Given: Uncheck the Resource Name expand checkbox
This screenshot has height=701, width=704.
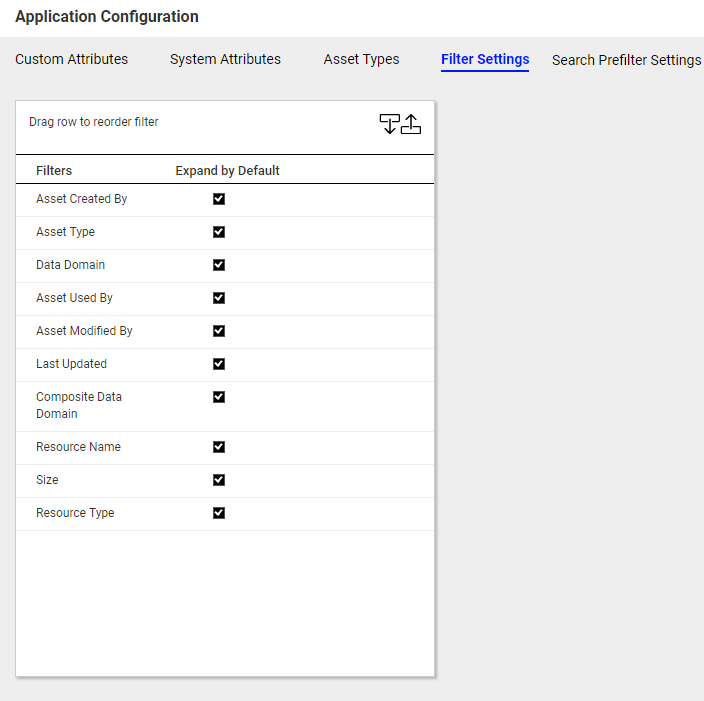Looking at the screenshot, I should [219, 447].
